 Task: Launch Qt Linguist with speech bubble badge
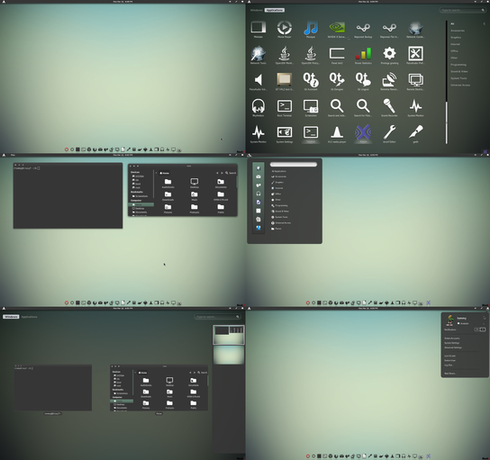click(x=363, y=80)
